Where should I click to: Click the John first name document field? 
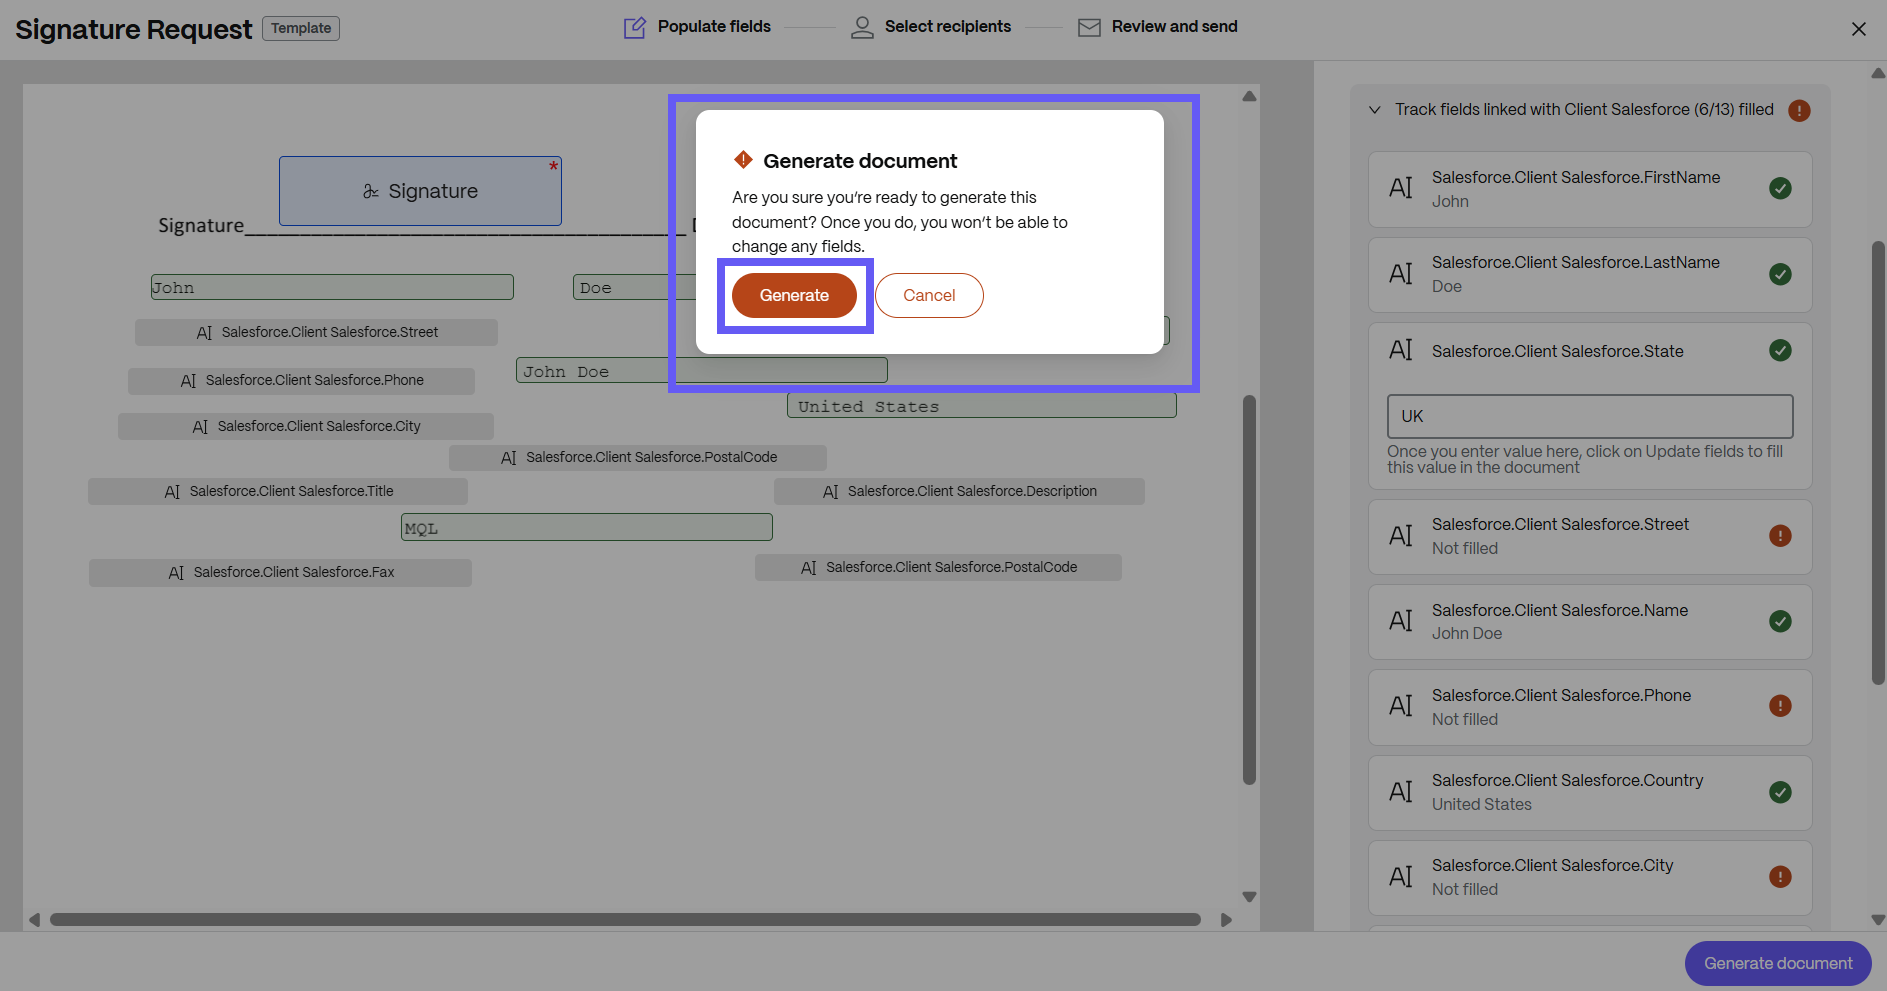click(x=332, y=288)
